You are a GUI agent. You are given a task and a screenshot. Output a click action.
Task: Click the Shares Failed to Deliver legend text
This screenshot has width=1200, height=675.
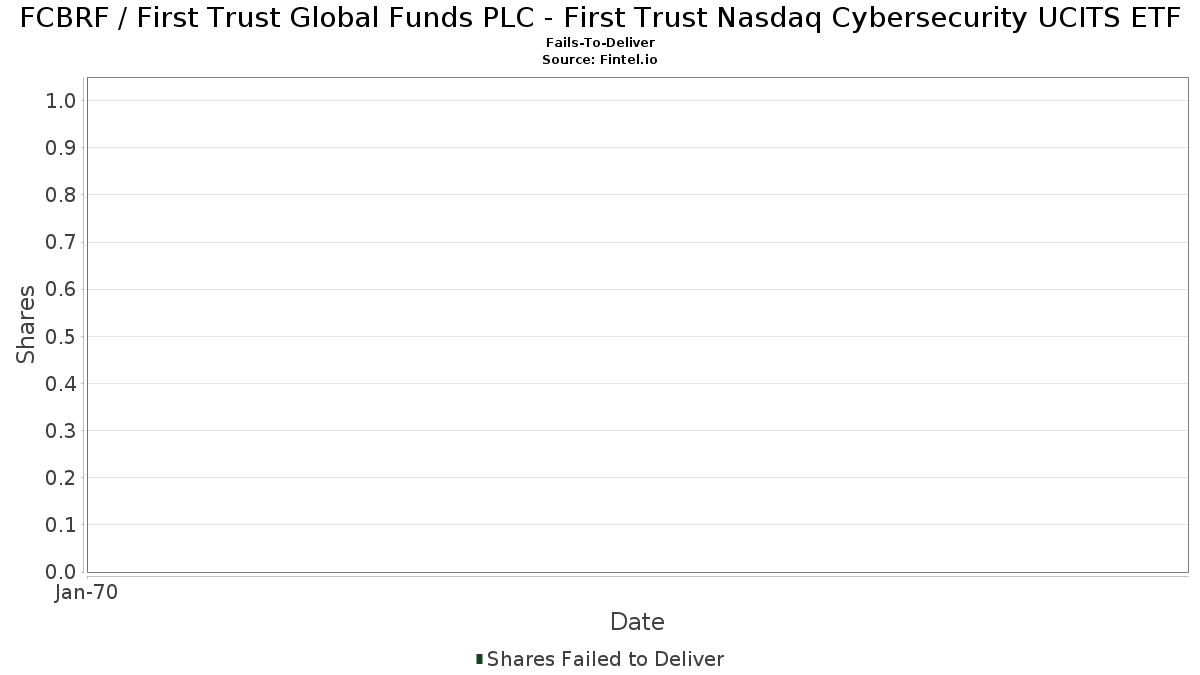(x=605, y=659)
